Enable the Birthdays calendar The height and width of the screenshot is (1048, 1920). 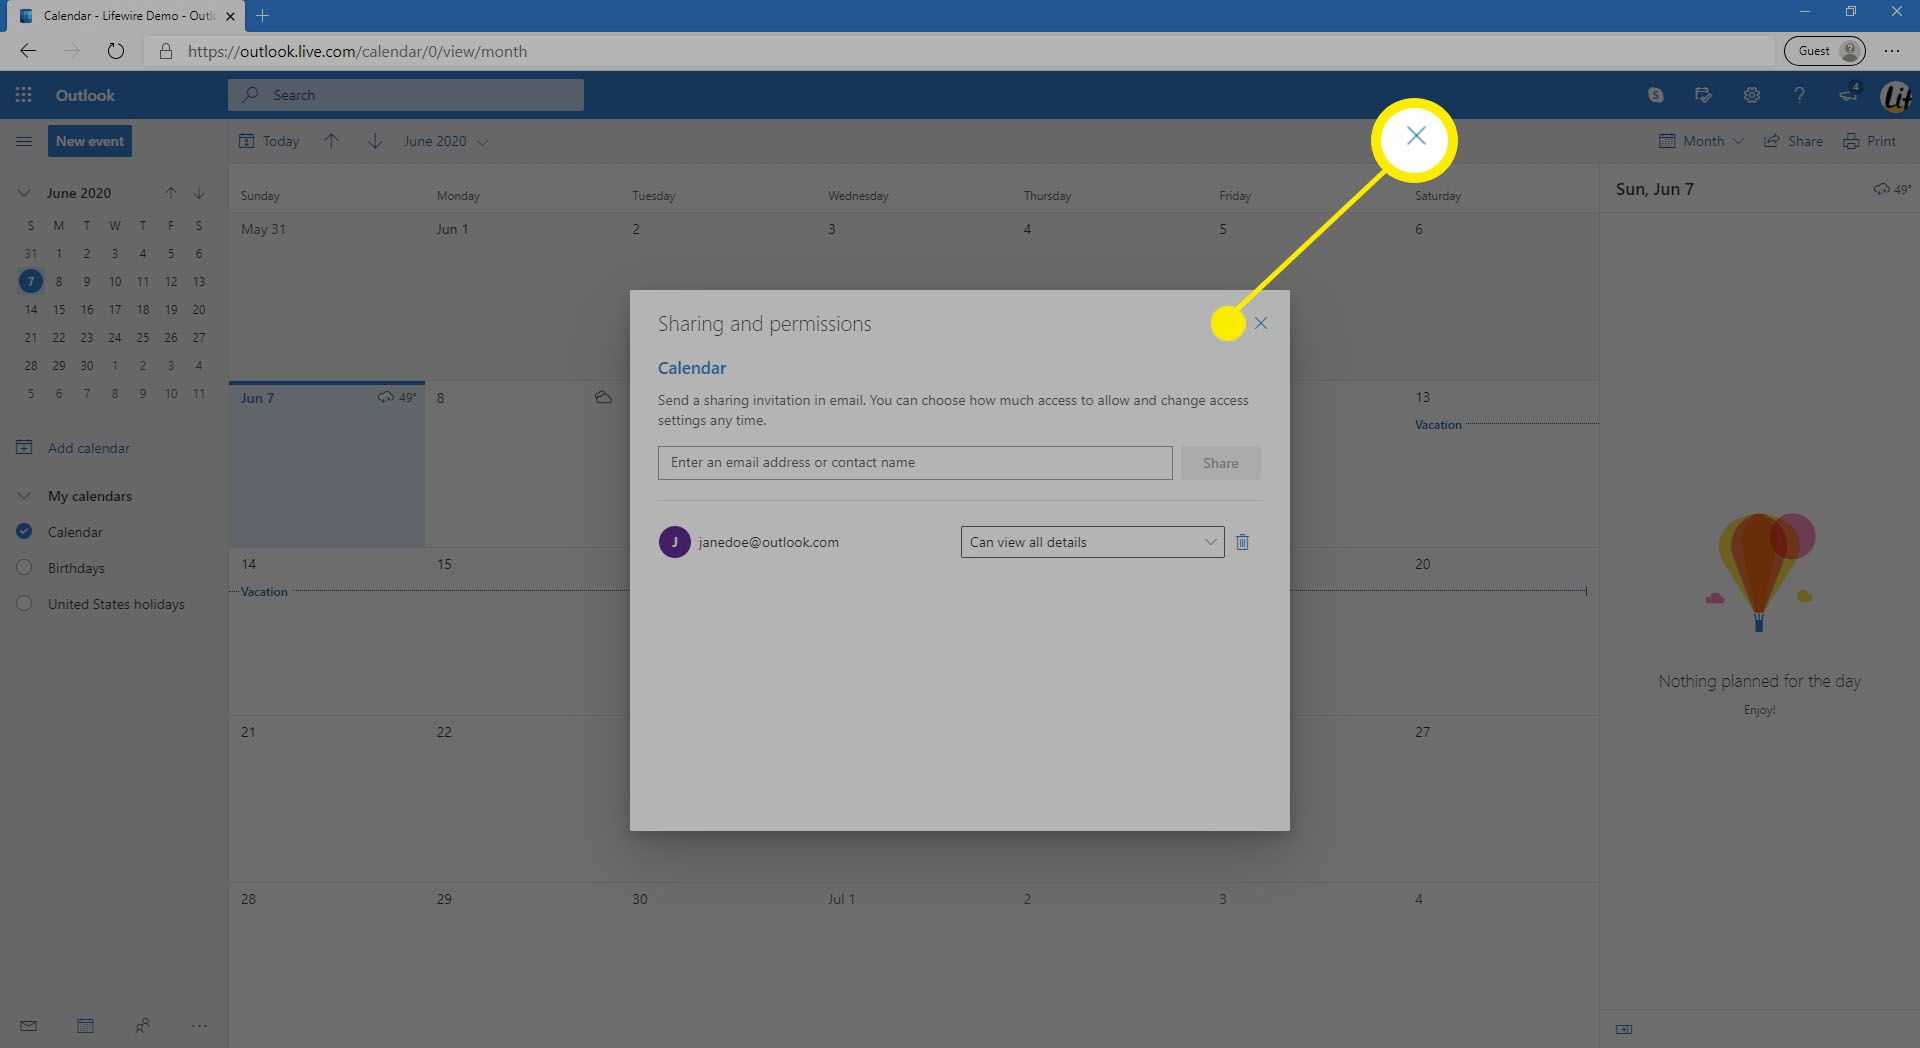click(25, 567)
